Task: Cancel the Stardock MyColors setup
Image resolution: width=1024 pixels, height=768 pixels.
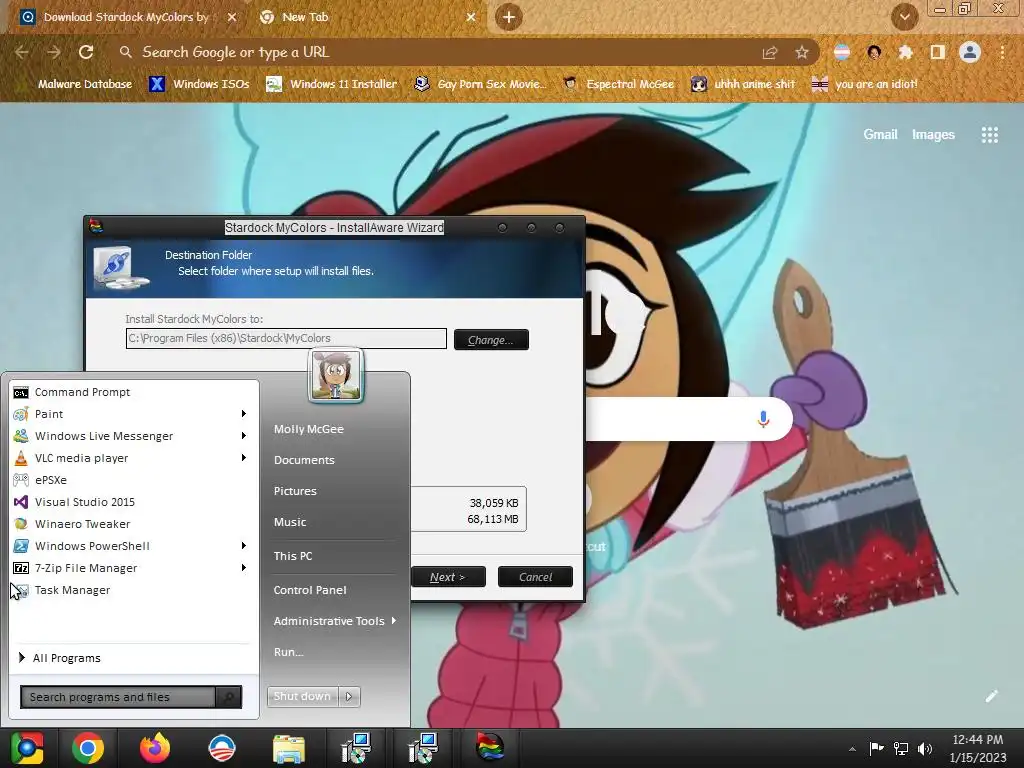Action: pos(536,577)
